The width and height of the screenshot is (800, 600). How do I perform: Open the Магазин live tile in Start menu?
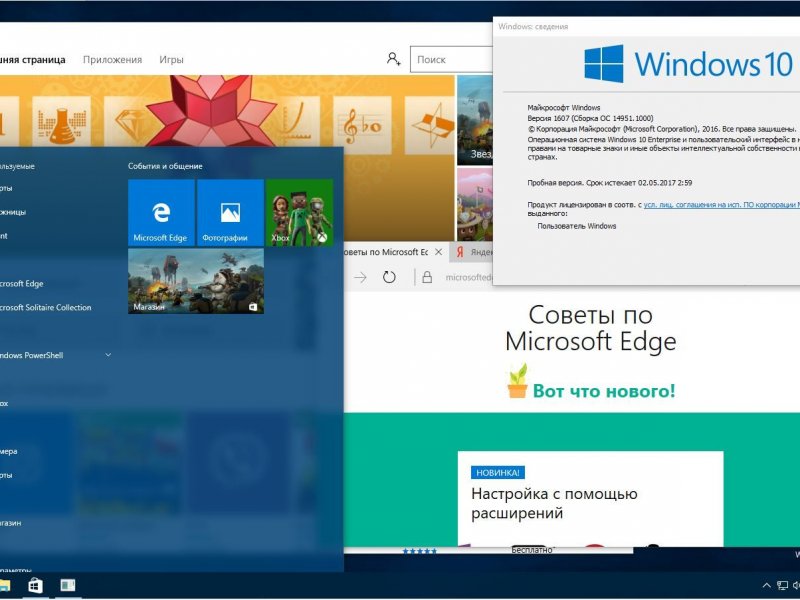click(196, 281)
